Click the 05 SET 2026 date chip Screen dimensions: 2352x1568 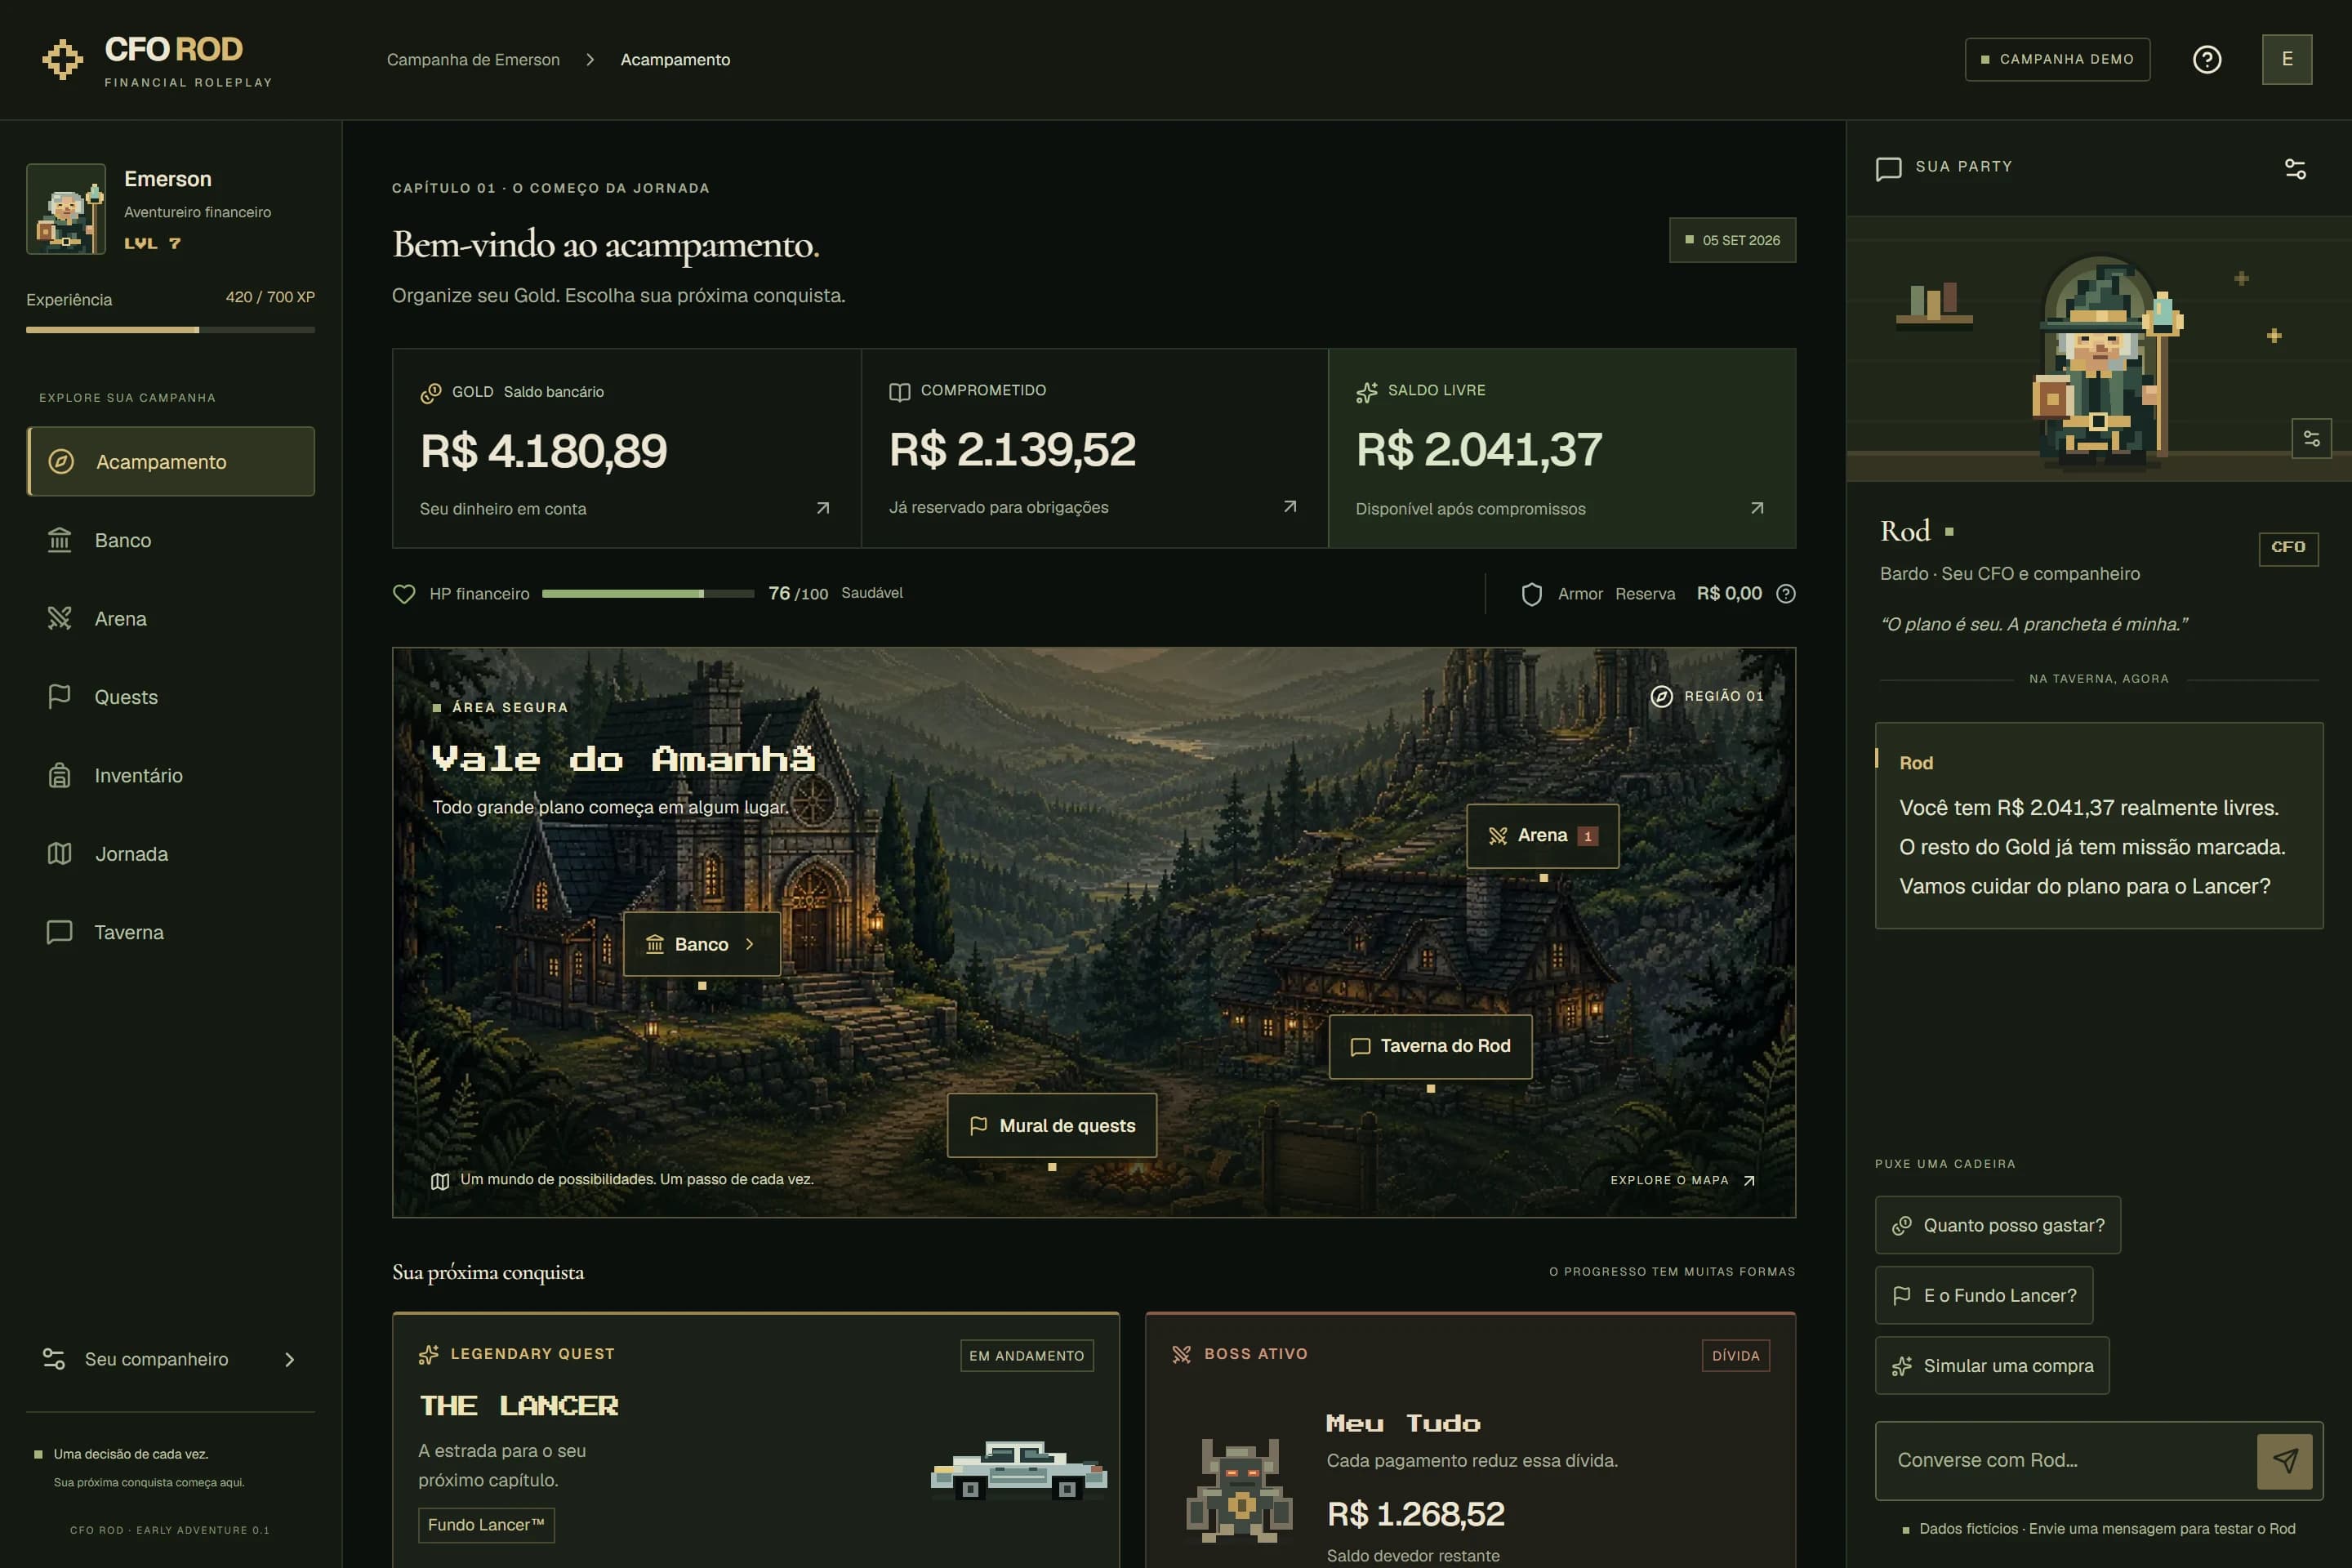coord(1732,240)
